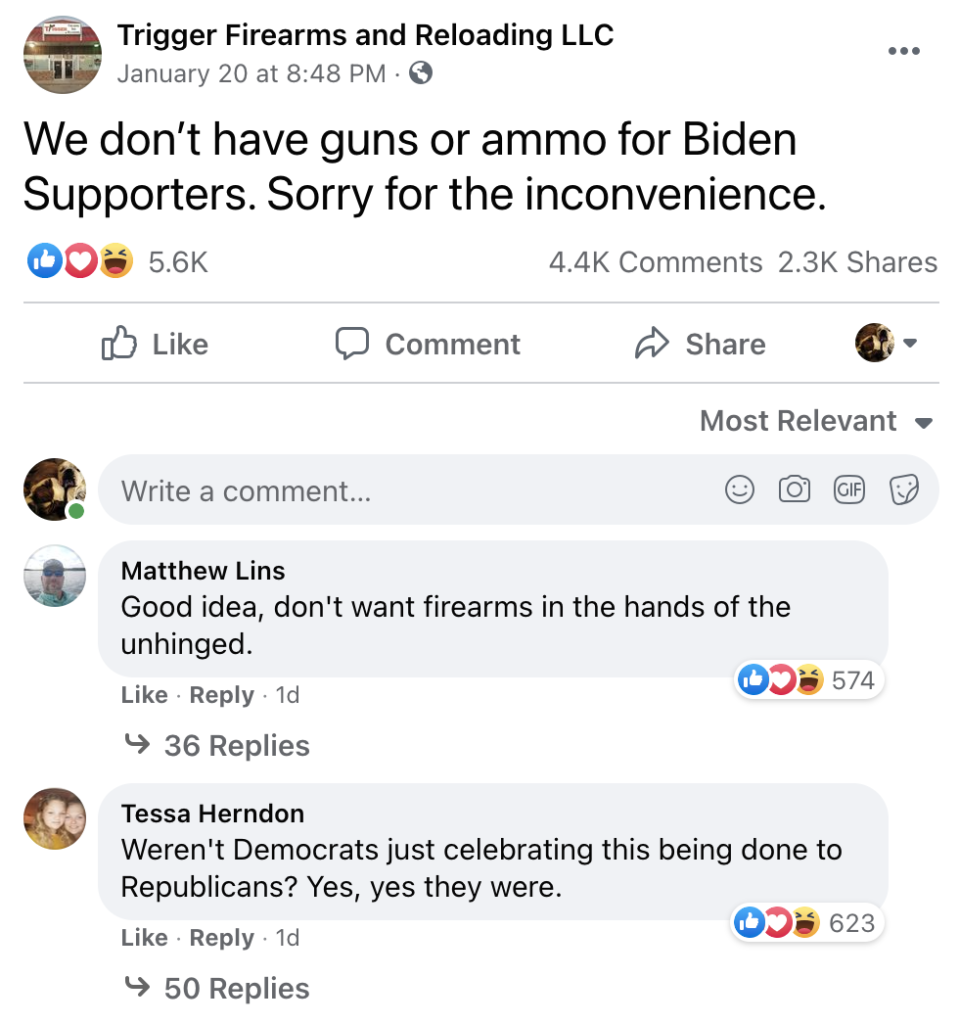Expand 36 Replies under Matthew Lins

[x=217, y=746]
